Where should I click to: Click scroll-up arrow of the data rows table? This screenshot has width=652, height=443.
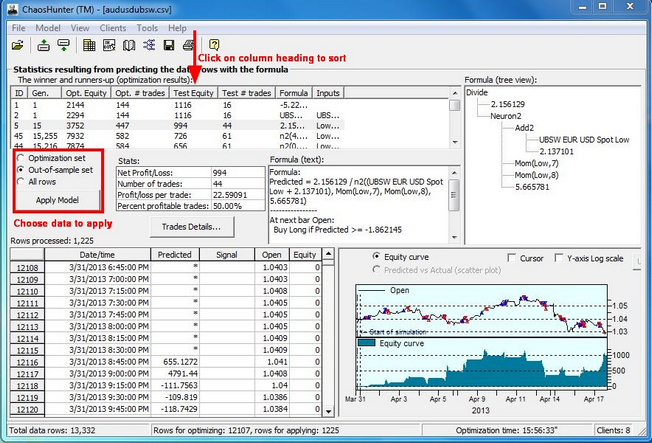328,253
